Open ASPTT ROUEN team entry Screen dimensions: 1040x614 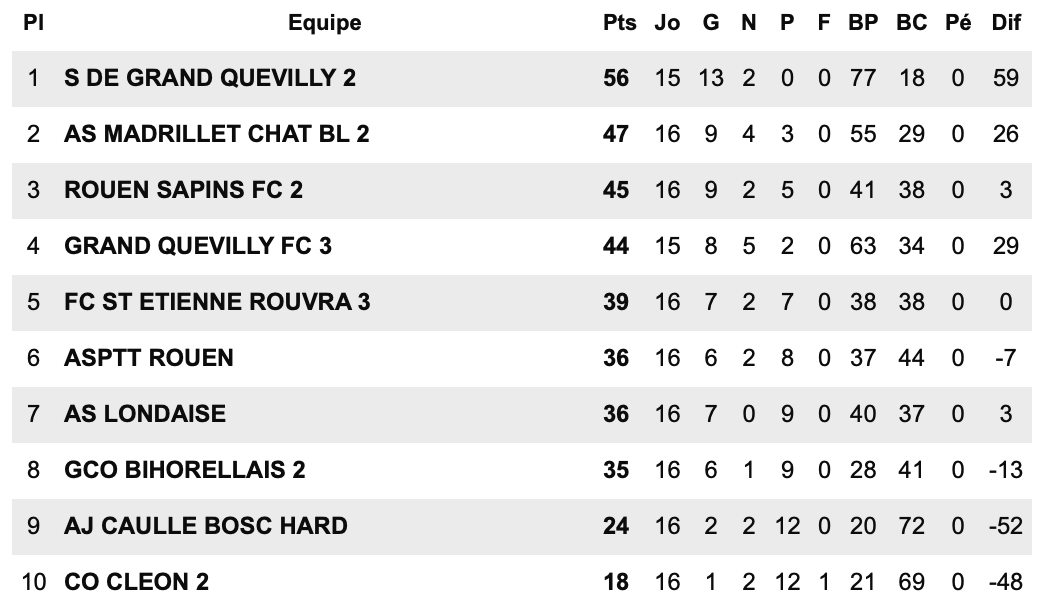pos(149,358)
